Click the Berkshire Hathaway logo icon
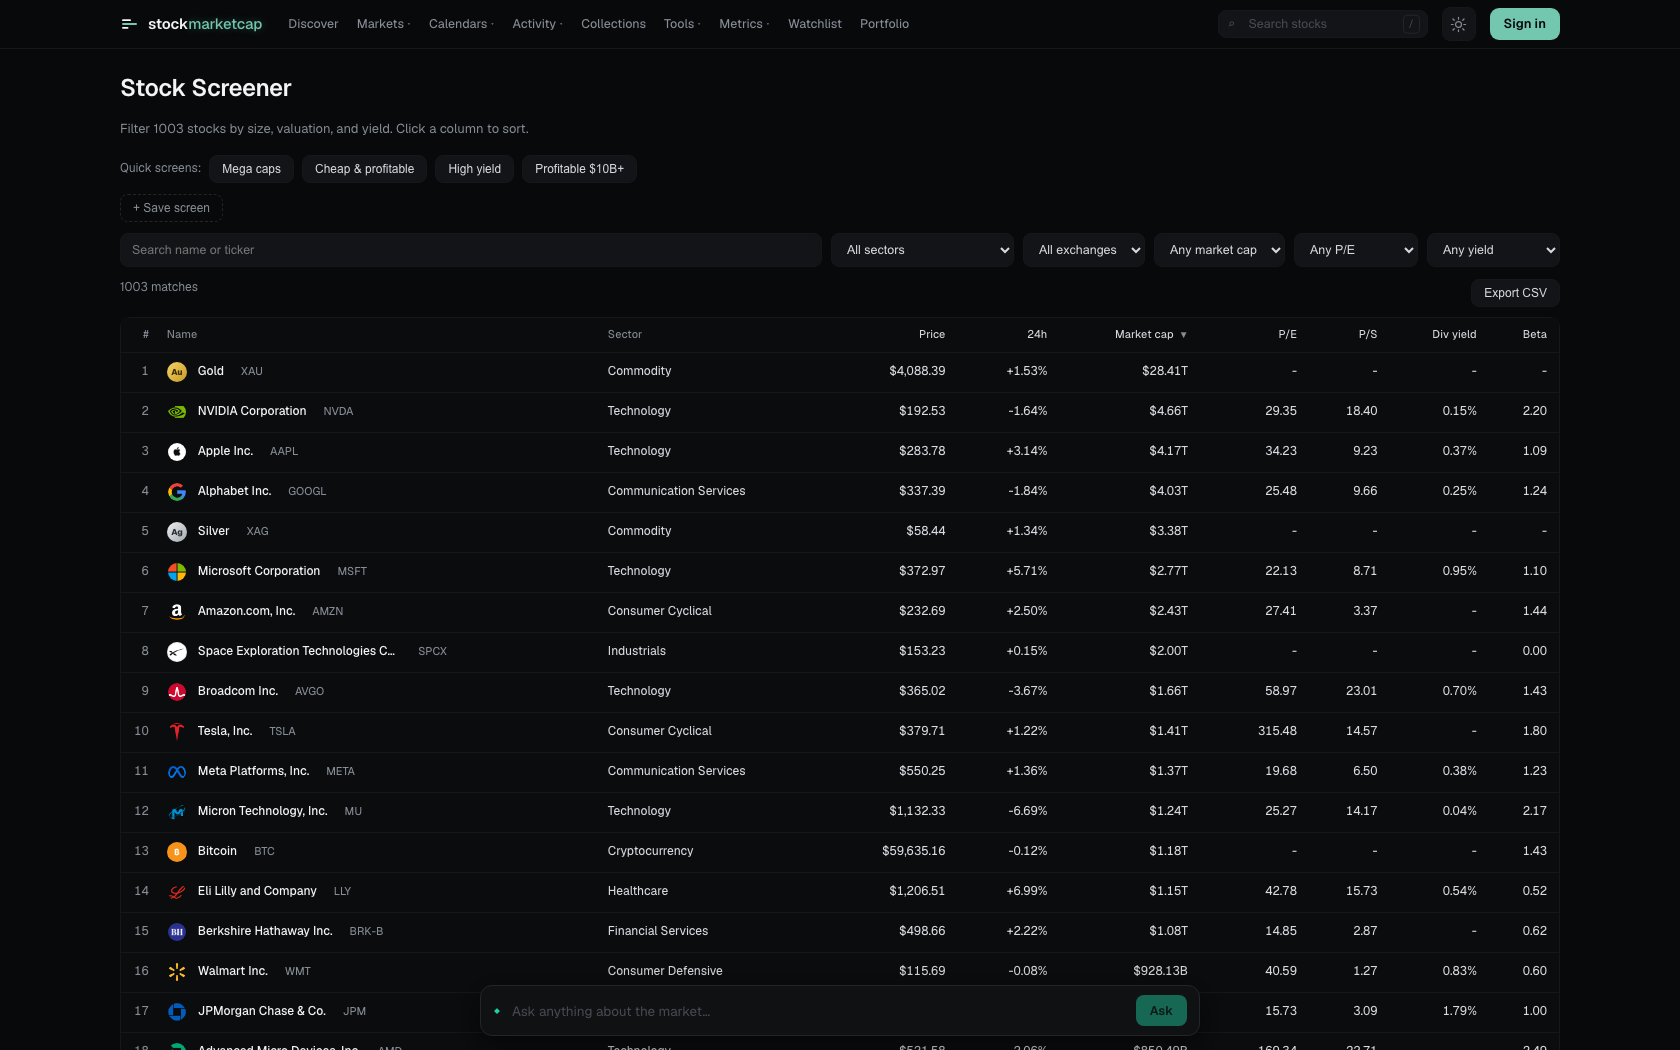 [177, 932]
